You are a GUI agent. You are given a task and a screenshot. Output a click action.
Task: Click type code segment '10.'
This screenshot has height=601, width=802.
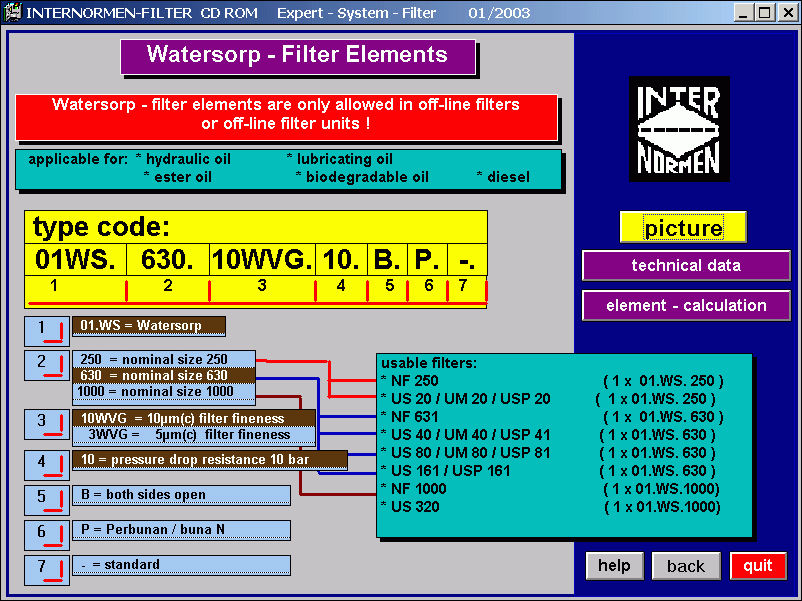[341, 260]
